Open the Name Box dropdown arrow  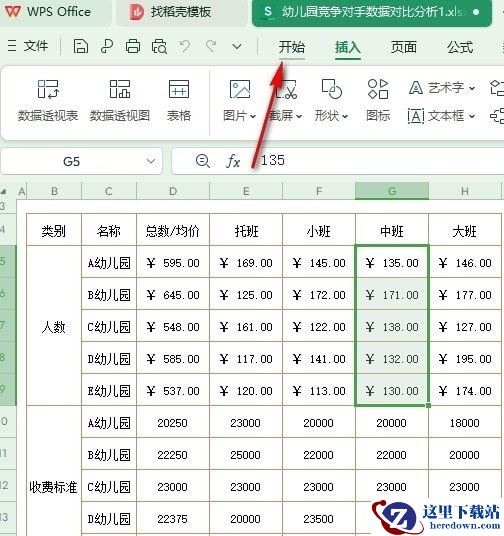pos(151,161)
